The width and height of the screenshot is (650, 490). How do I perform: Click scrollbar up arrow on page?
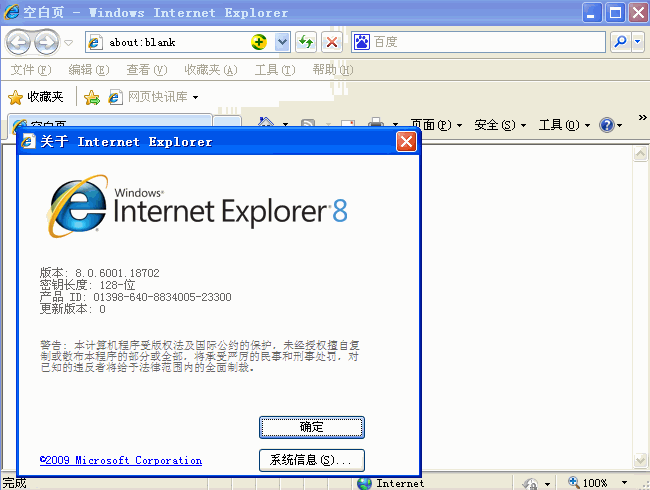pyautogui.click(x=640, y=153)
